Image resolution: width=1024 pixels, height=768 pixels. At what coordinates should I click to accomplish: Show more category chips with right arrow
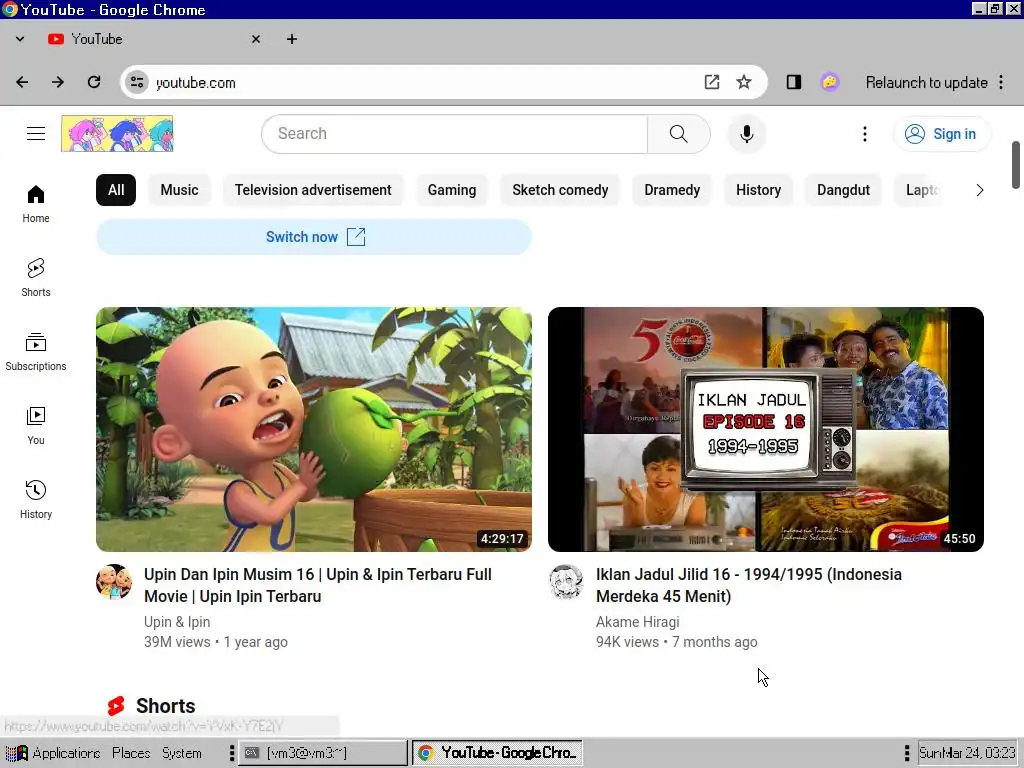[979, 190]
